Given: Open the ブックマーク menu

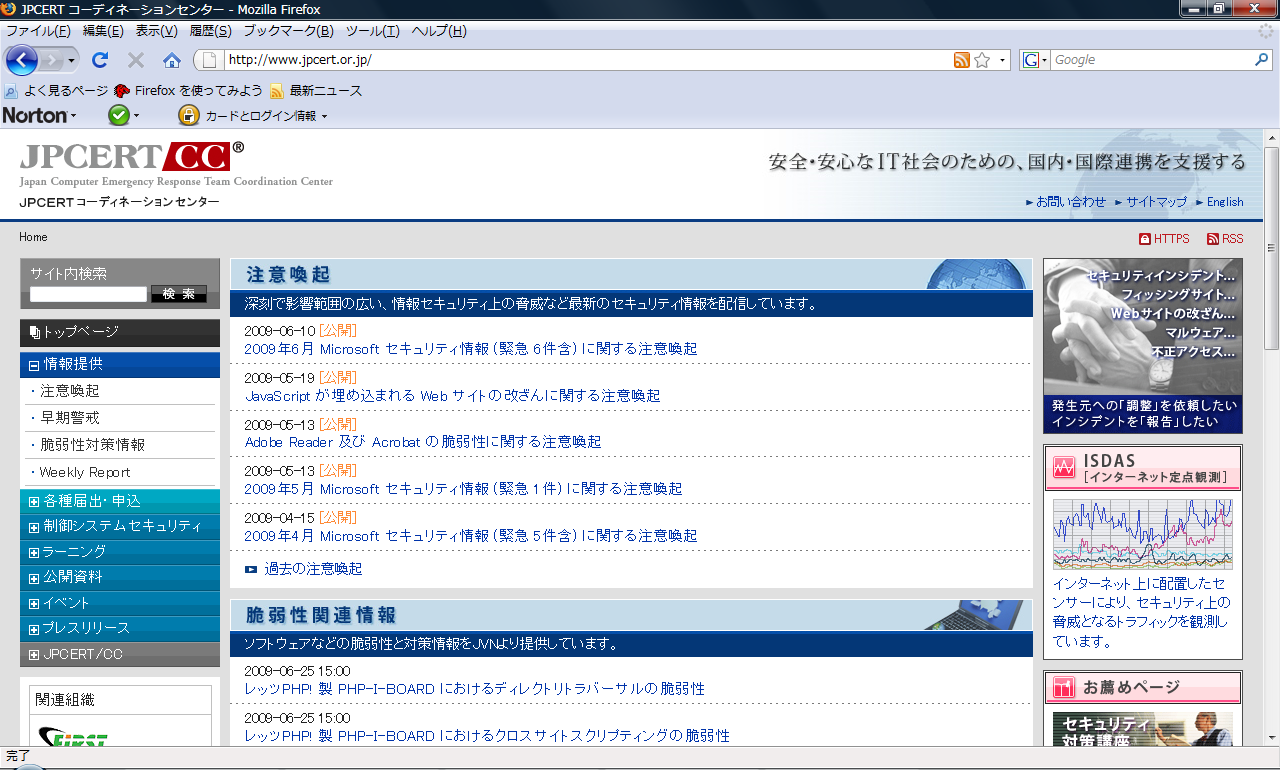Looking at the screenshot, I should coord(289,31).
